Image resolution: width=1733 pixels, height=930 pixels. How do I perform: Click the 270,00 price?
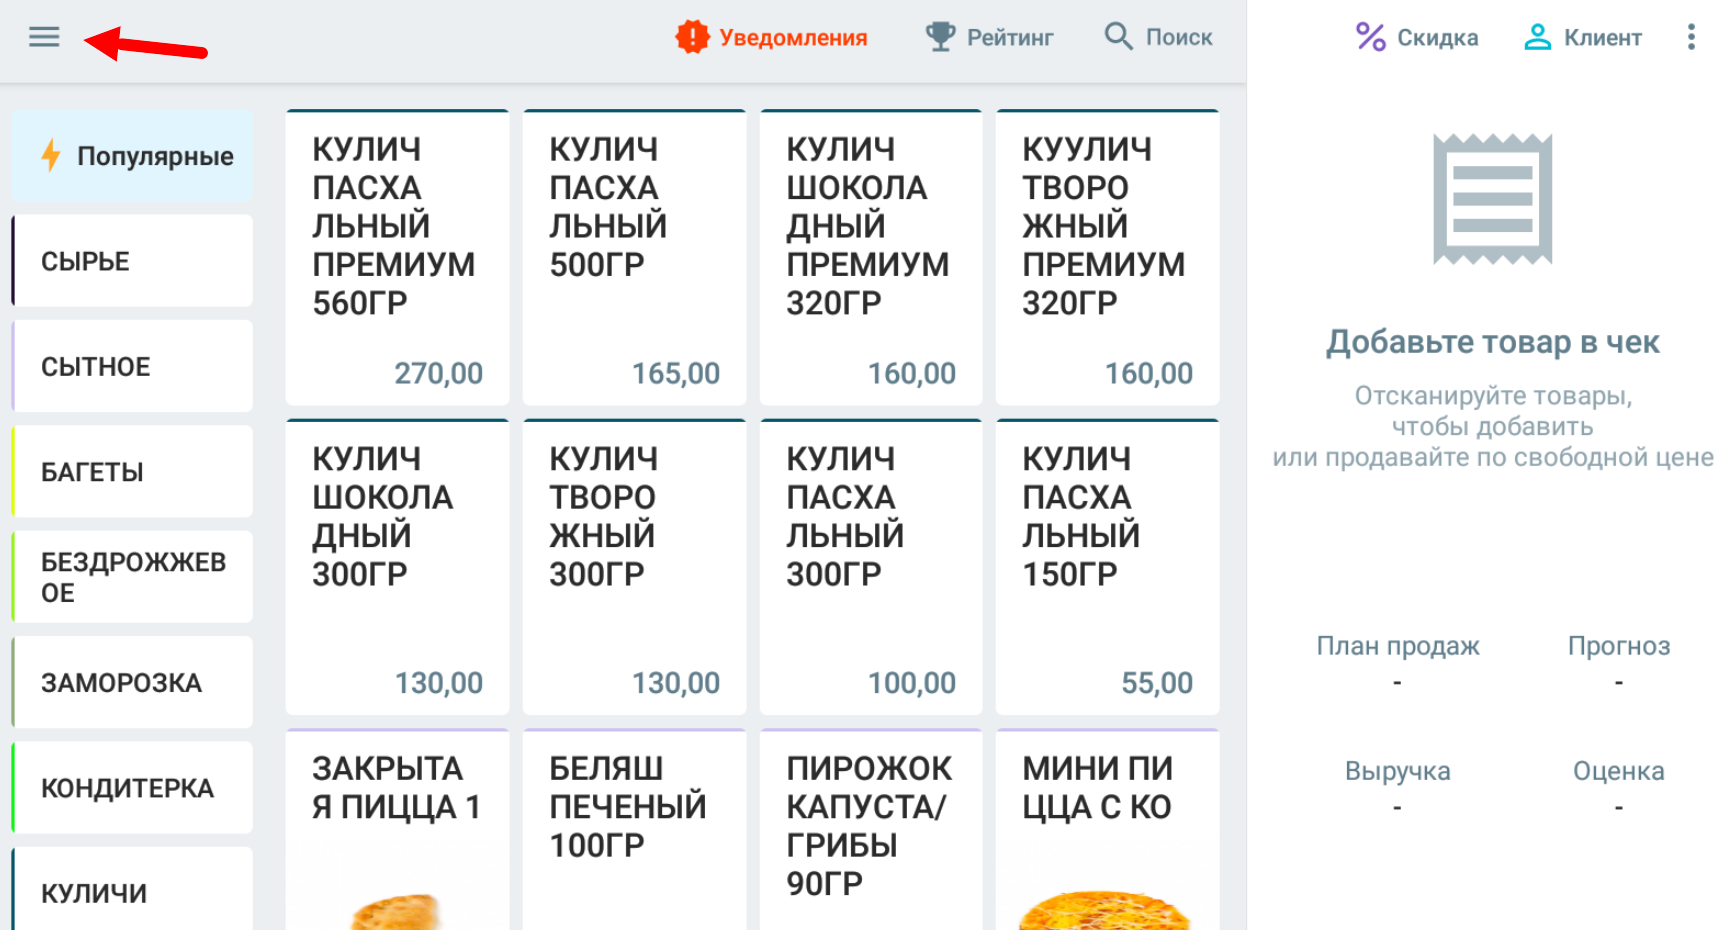tap(438, 373)
